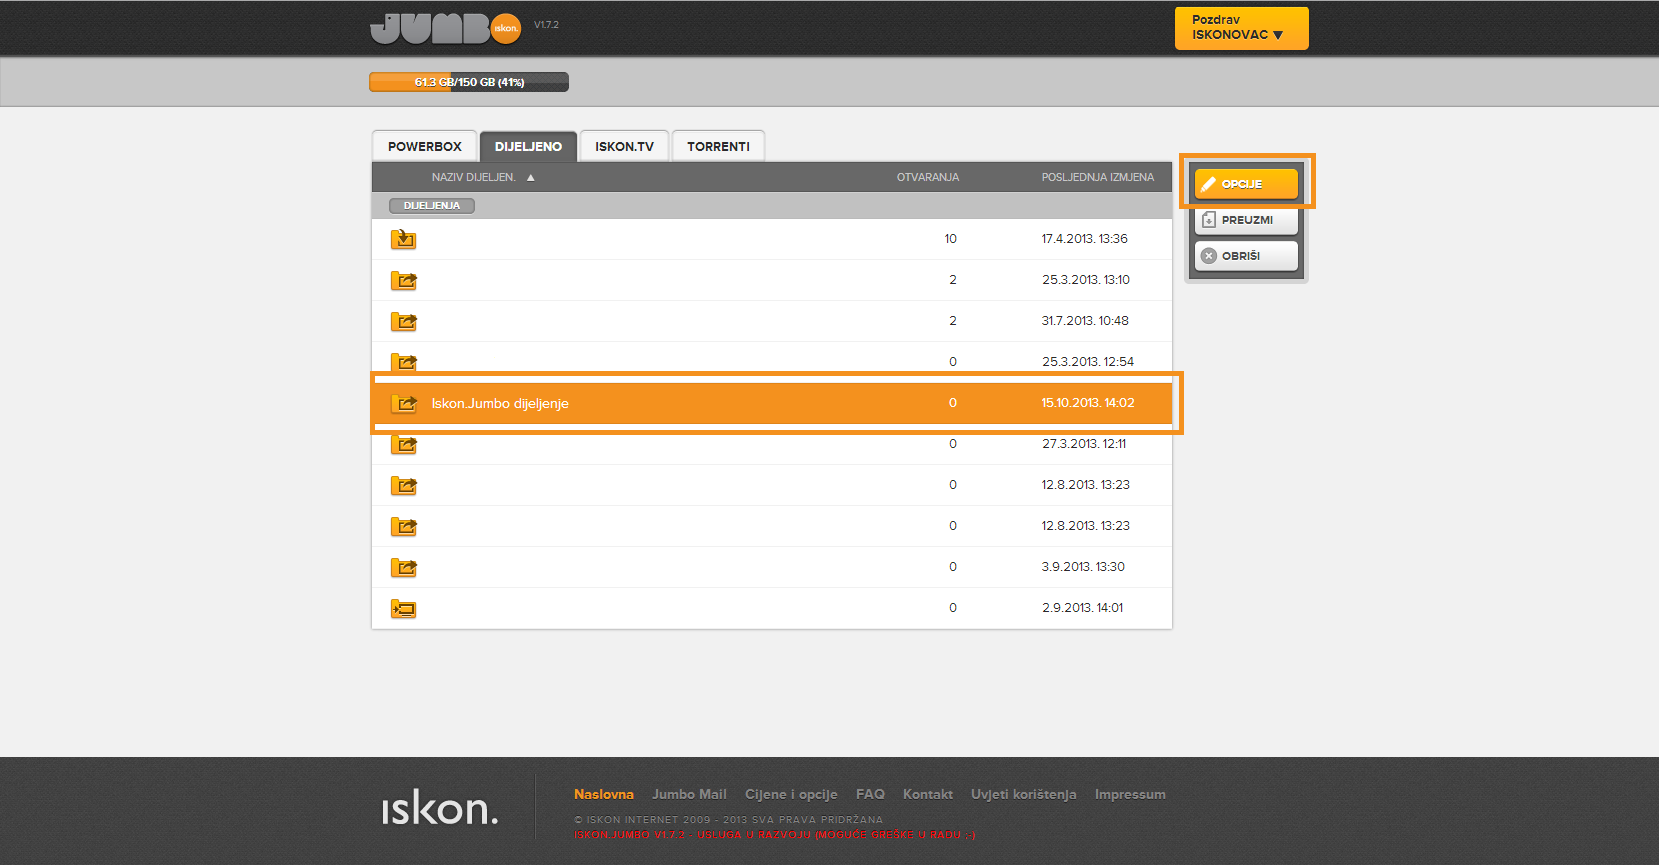Open the Kontakt footer link
The width and height of the screenshot is (1659, 865).
928,794
